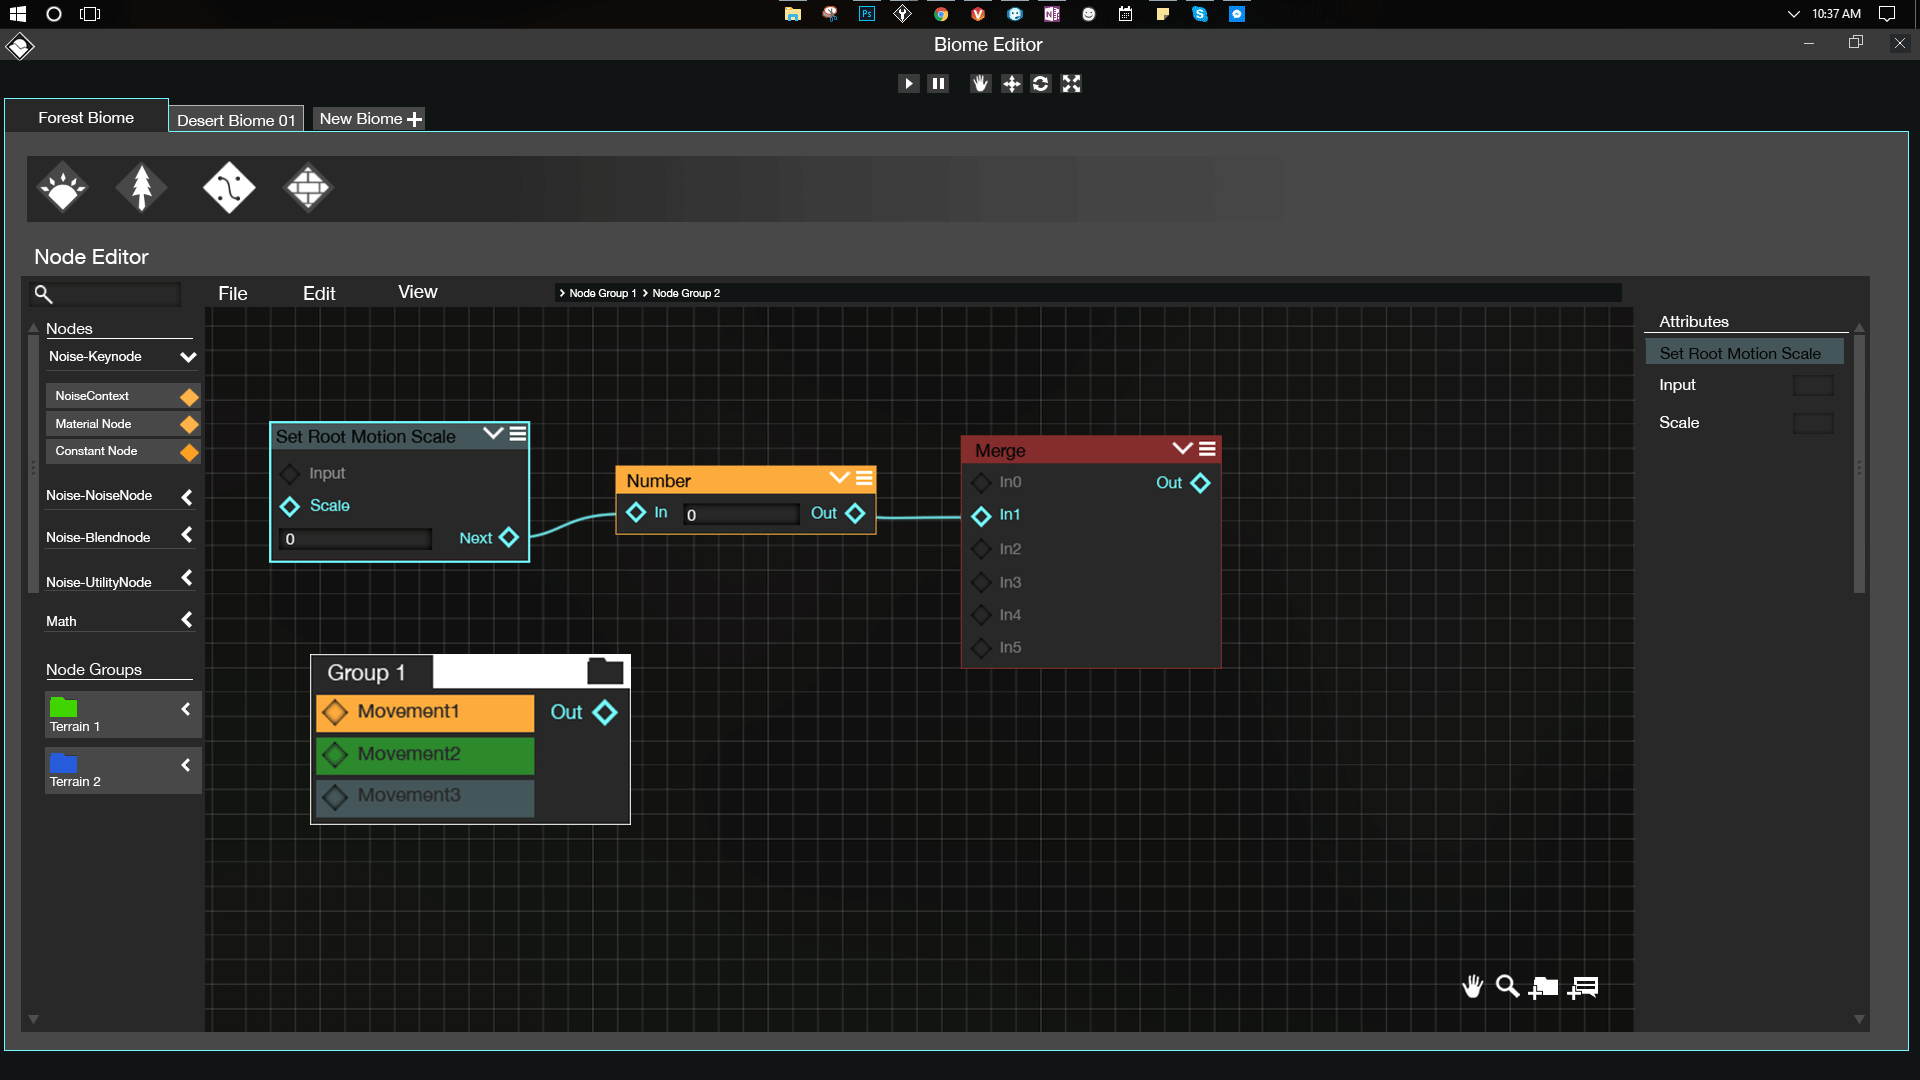Toggle the In2 port on Merge node
The image size is (1920, 1080).
tap(981, 549)
